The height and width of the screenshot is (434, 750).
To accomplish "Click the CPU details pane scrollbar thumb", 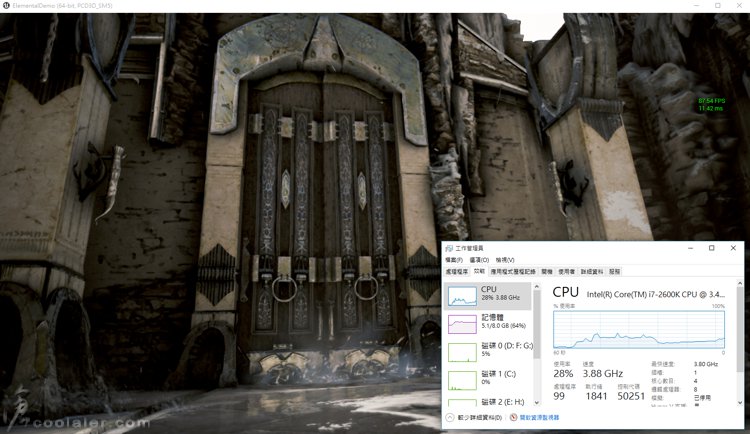I will [x=740, y=329].
